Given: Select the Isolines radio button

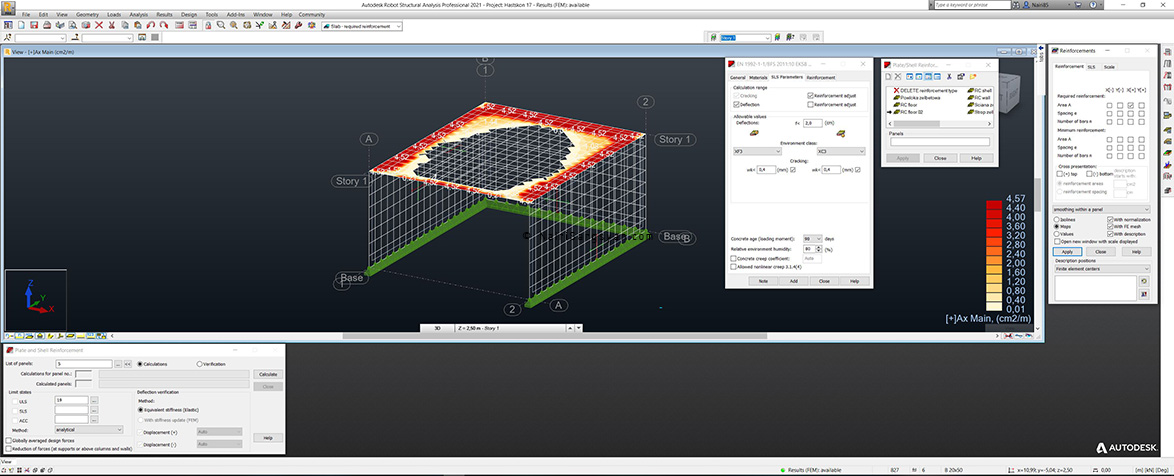Looking at the screenshot, I should (1056, 220).
